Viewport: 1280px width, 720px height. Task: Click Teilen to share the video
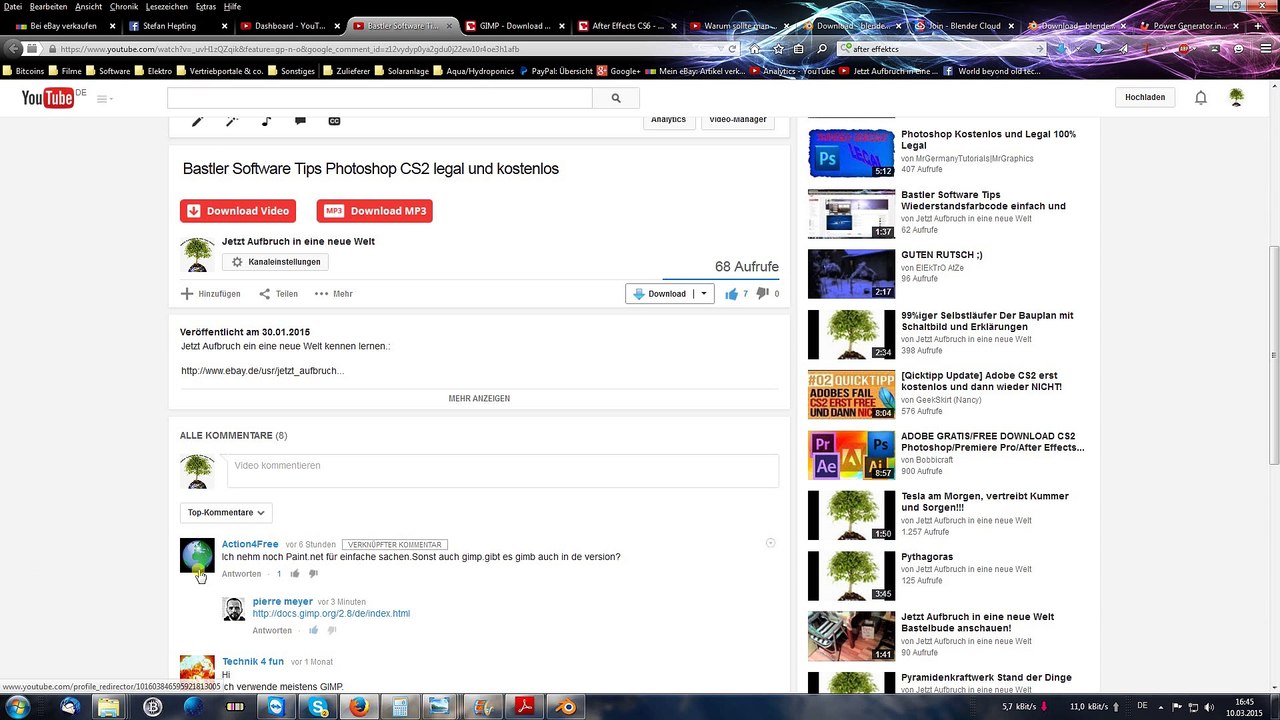coord(278,294)
